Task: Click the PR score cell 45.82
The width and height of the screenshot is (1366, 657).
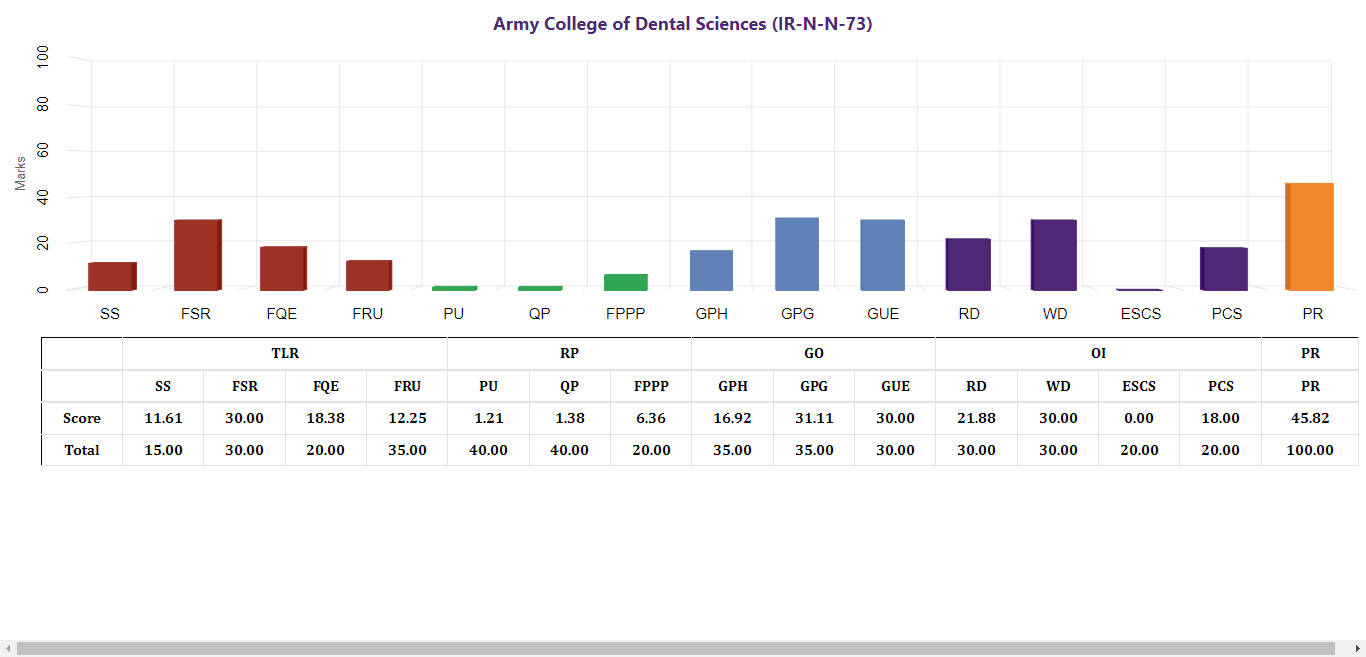Action: [1310, 418]
